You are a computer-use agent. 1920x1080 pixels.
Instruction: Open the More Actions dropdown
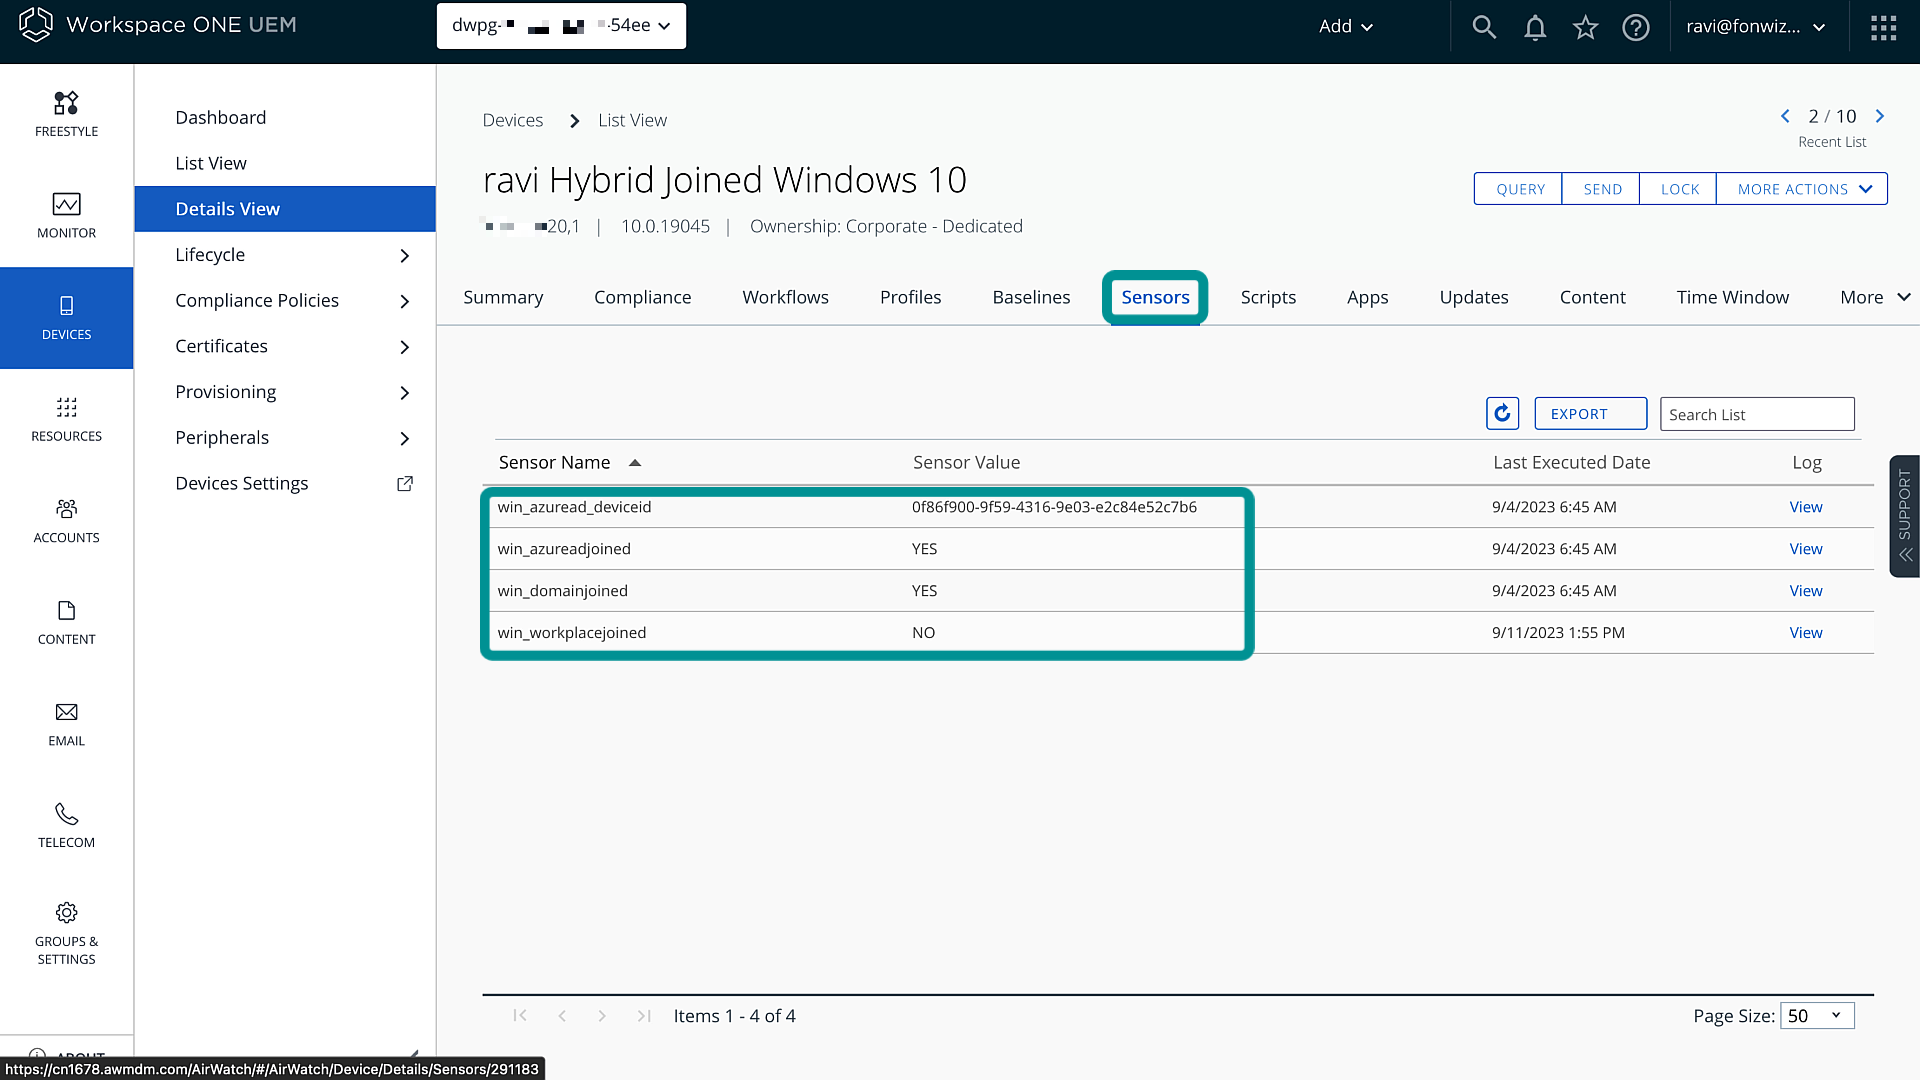1802,189
